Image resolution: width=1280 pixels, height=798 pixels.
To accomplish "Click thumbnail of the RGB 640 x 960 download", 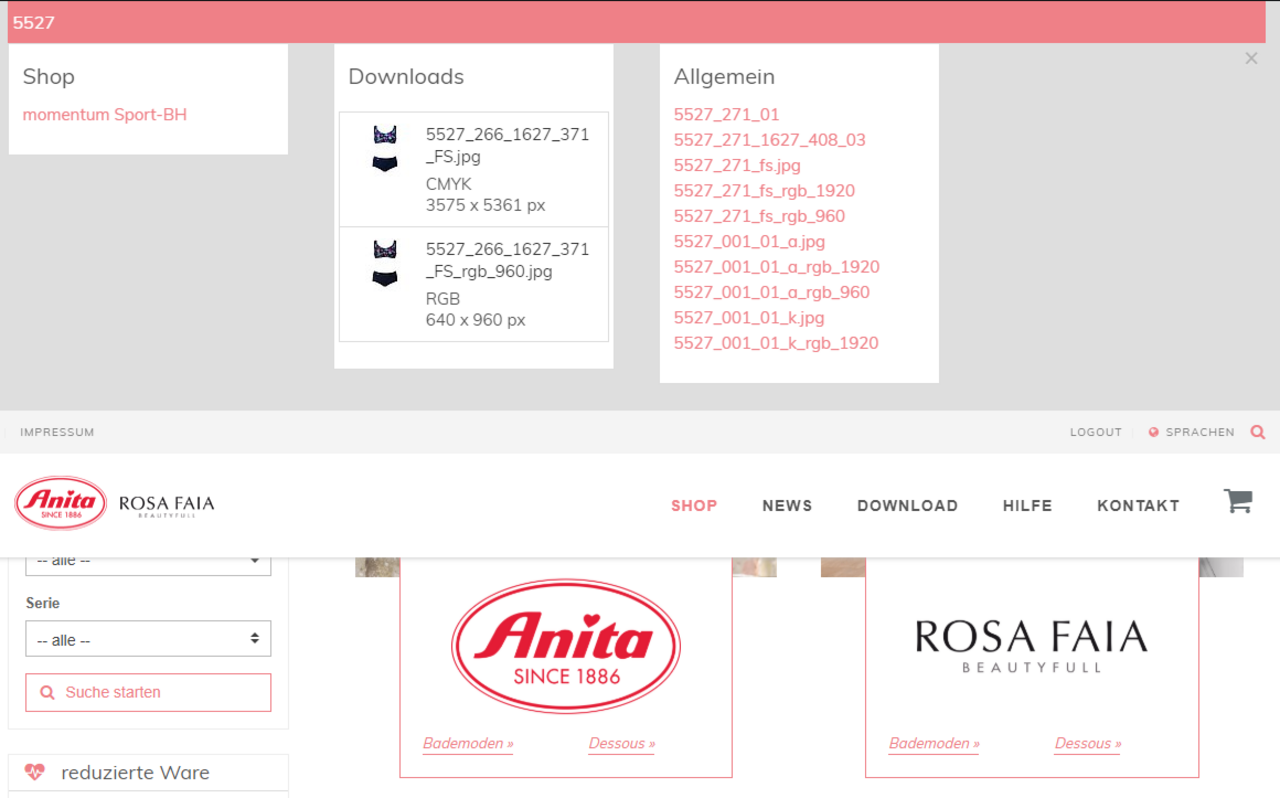I will point(385,264).
